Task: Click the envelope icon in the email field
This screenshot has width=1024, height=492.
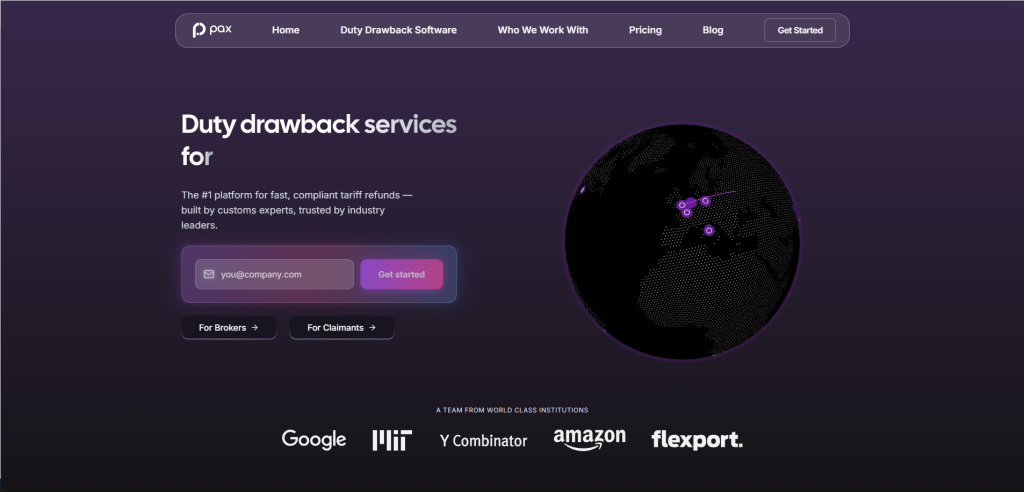Action: pos(209,274)
